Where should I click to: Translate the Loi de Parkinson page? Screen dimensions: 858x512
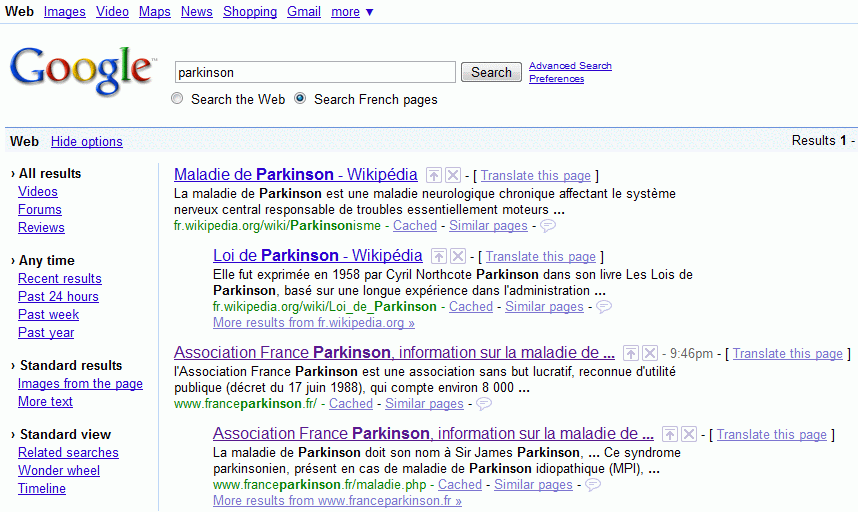[x=541, y=257]
